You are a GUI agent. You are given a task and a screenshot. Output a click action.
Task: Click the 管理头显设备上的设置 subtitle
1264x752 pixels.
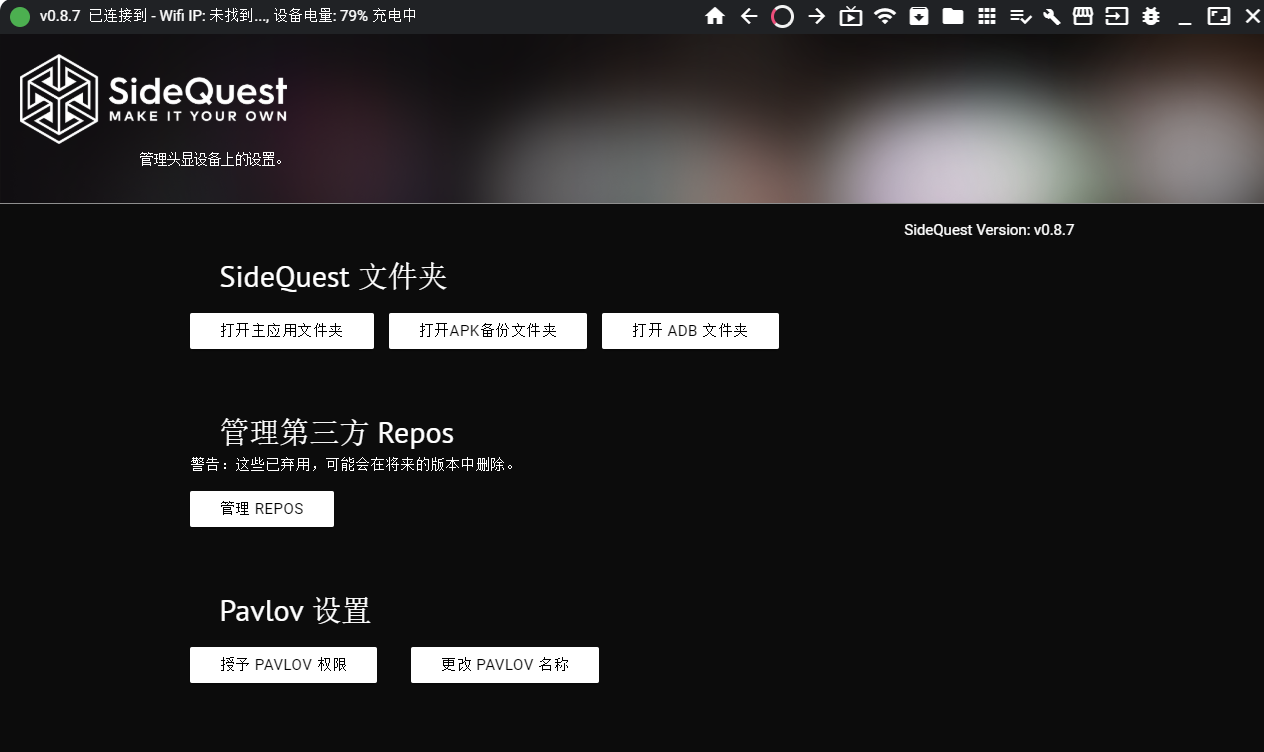click(212, 159)
